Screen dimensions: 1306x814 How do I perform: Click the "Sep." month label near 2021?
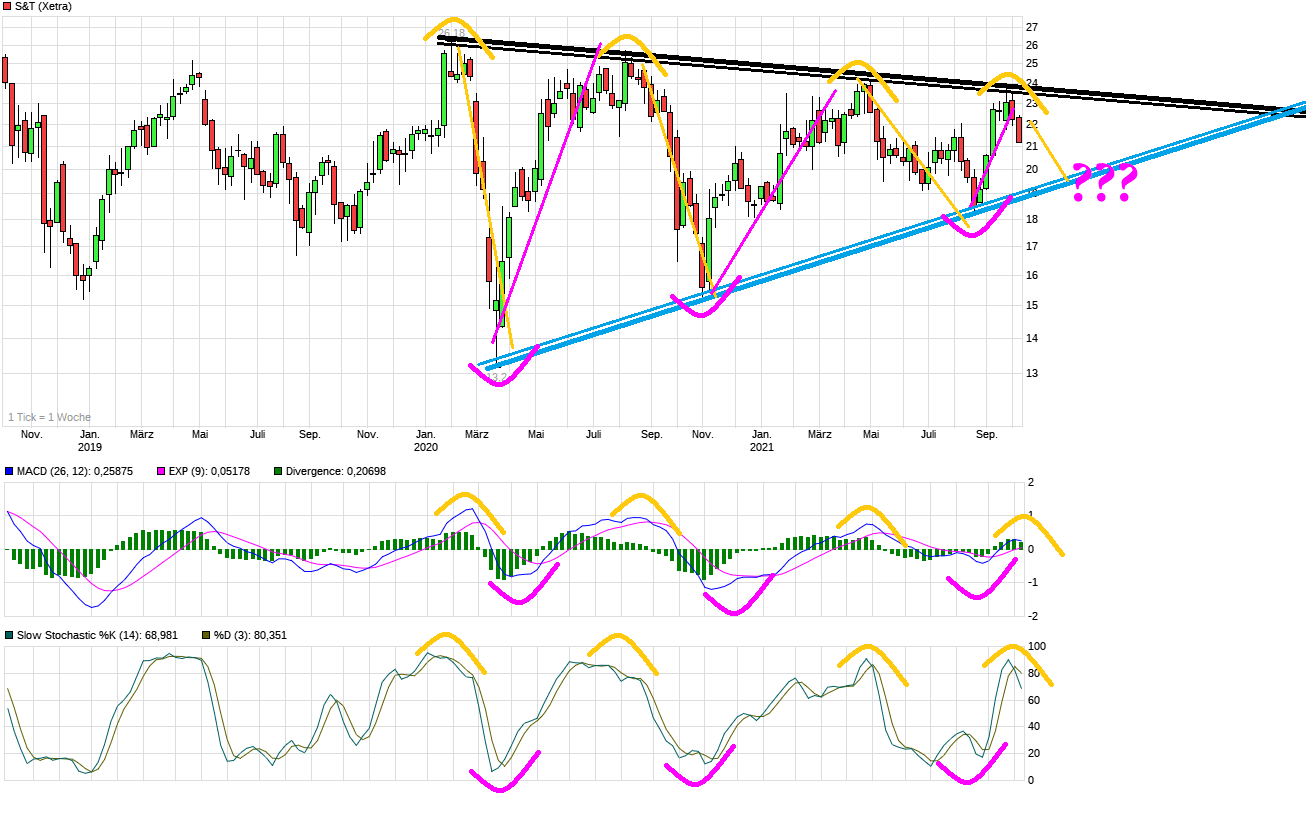988,434
